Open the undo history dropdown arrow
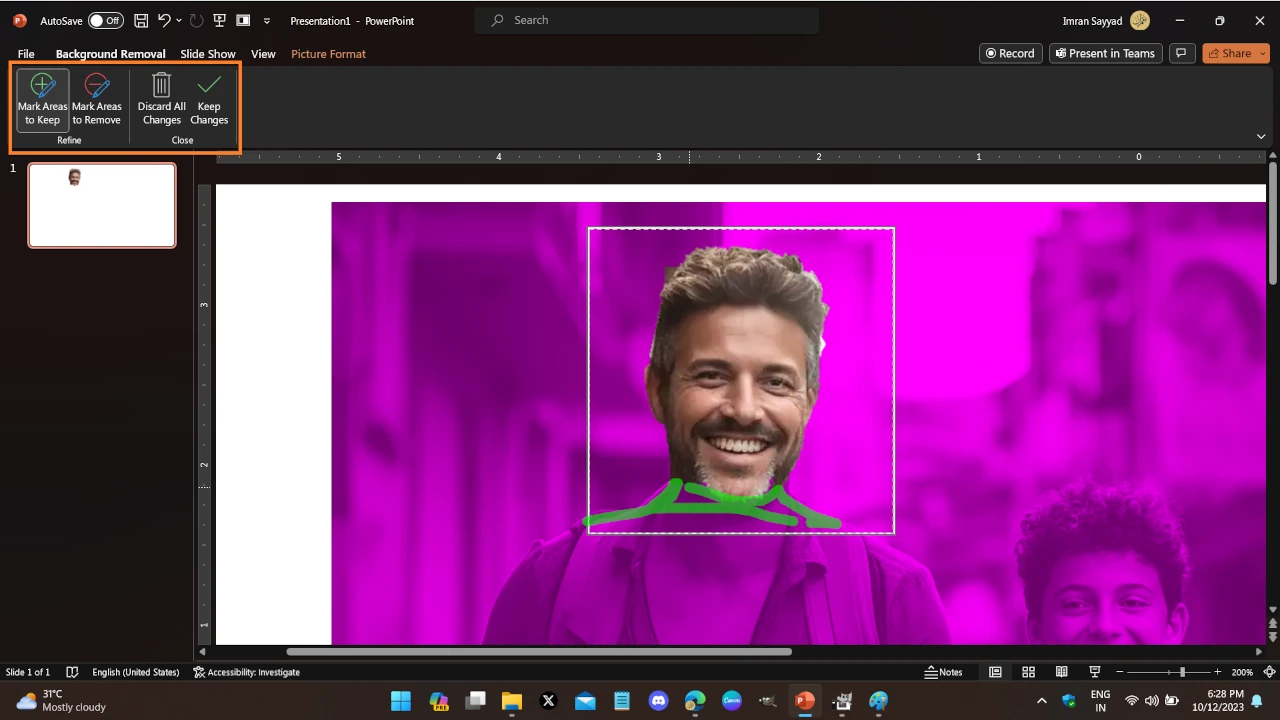Screen dimensions: 1280x720 tap(179, 20)
